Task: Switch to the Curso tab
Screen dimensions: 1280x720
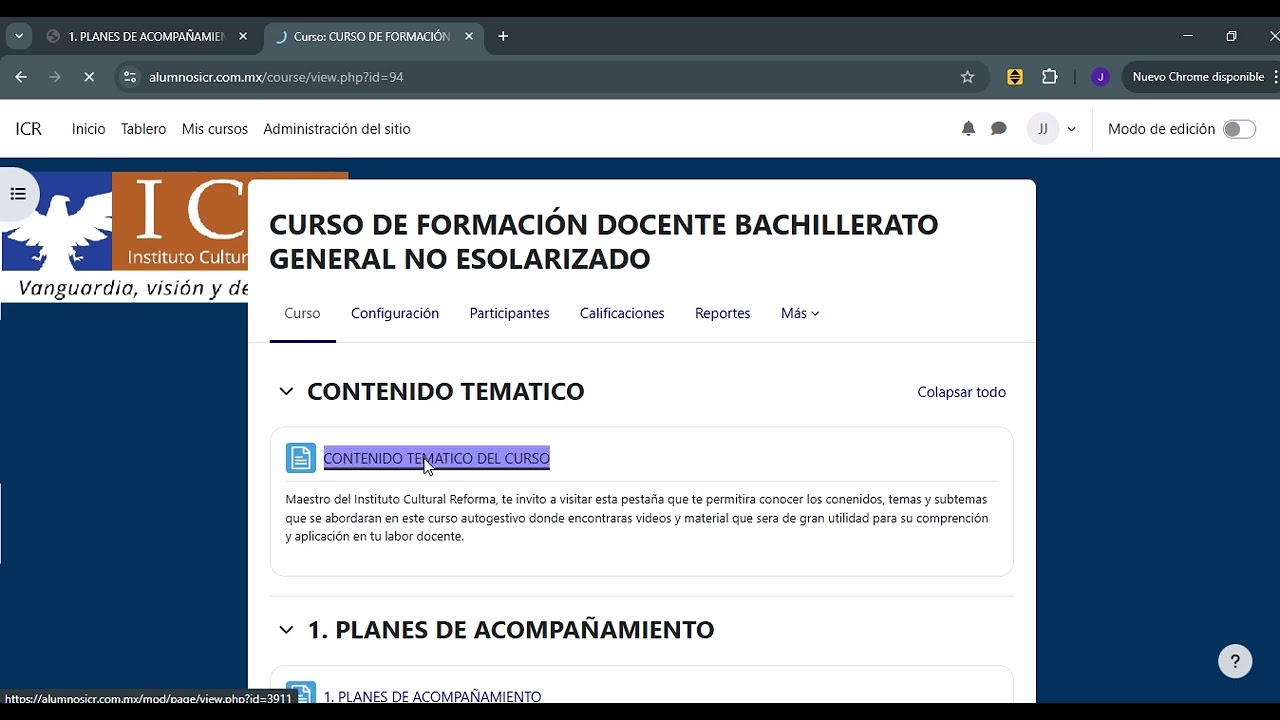Action: click(302, 313)
